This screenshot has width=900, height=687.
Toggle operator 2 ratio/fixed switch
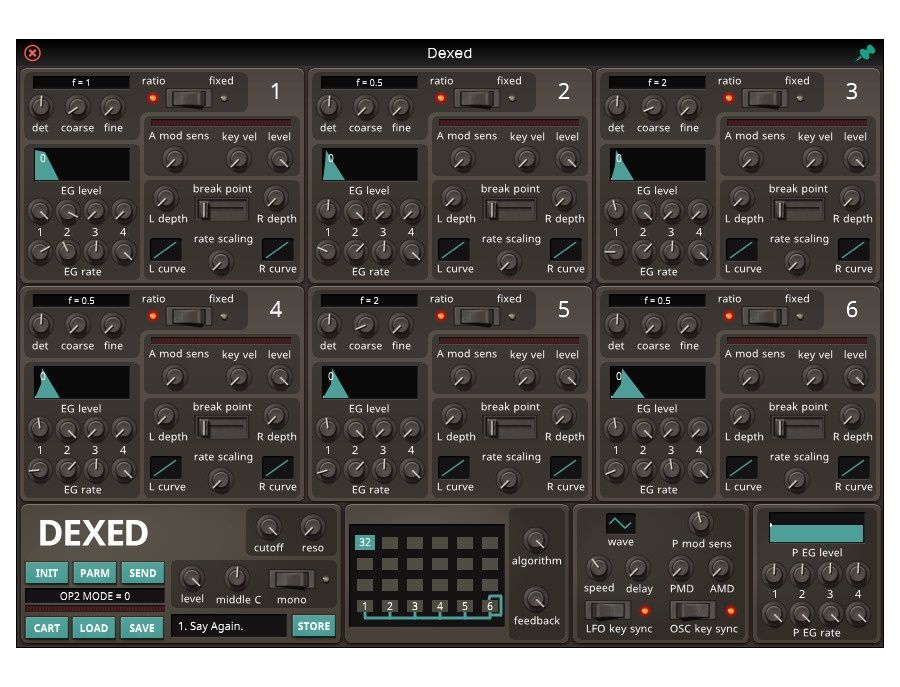pos(477,99)
